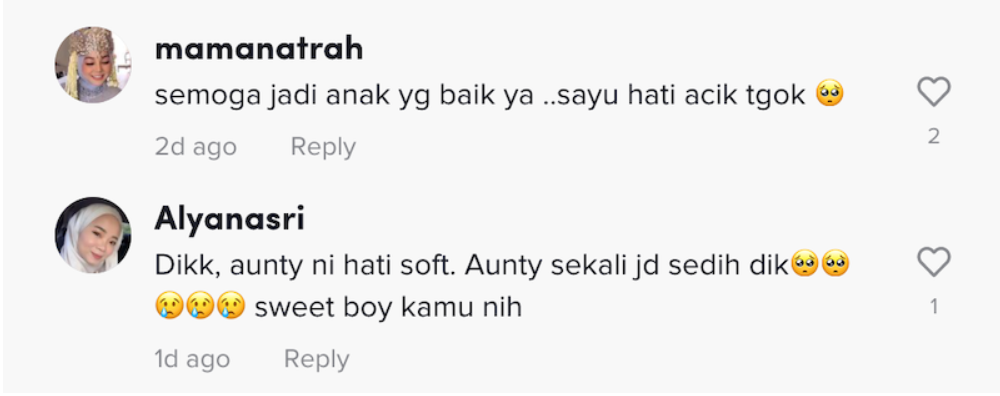Screen dimensions: 1000x396
Task: Like Alyanasri's comment with the heart icon
Action: tap(934, 262)
